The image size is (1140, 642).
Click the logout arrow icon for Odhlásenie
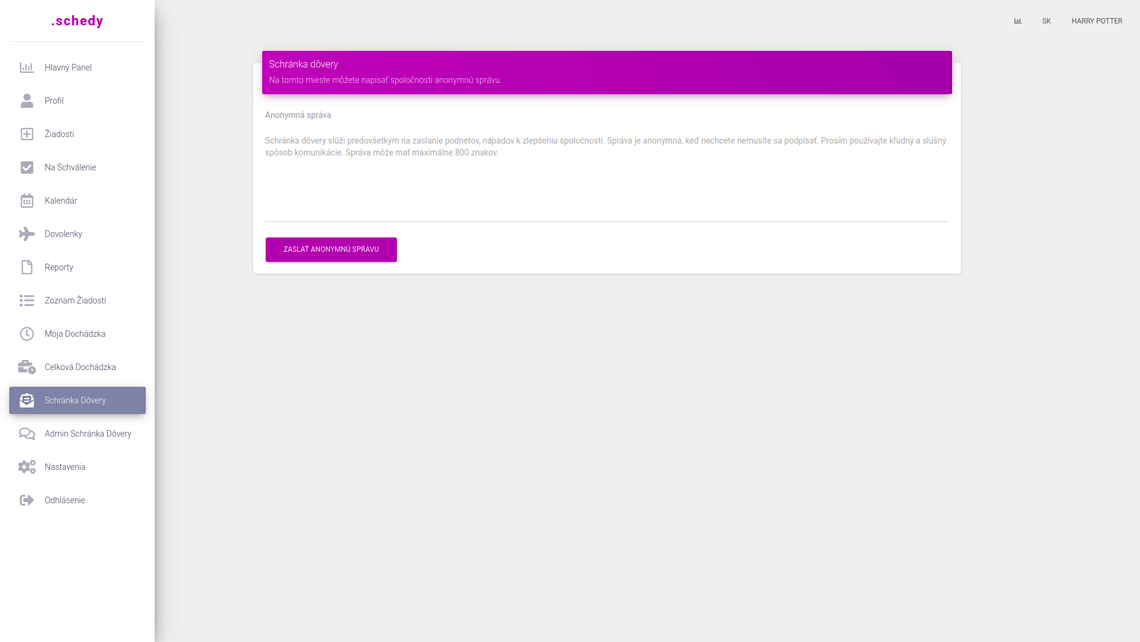tap(27, 500)
